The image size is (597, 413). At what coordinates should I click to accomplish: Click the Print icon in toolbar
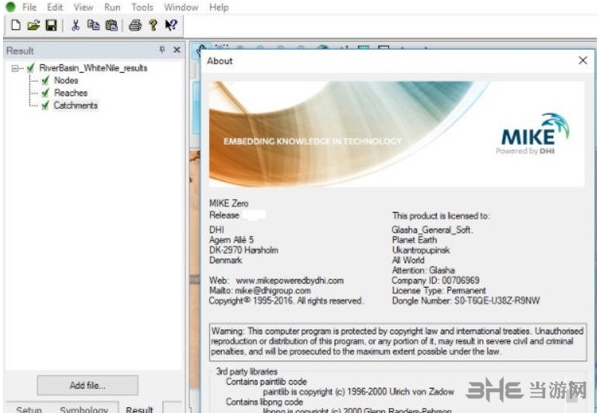[135, 25]
